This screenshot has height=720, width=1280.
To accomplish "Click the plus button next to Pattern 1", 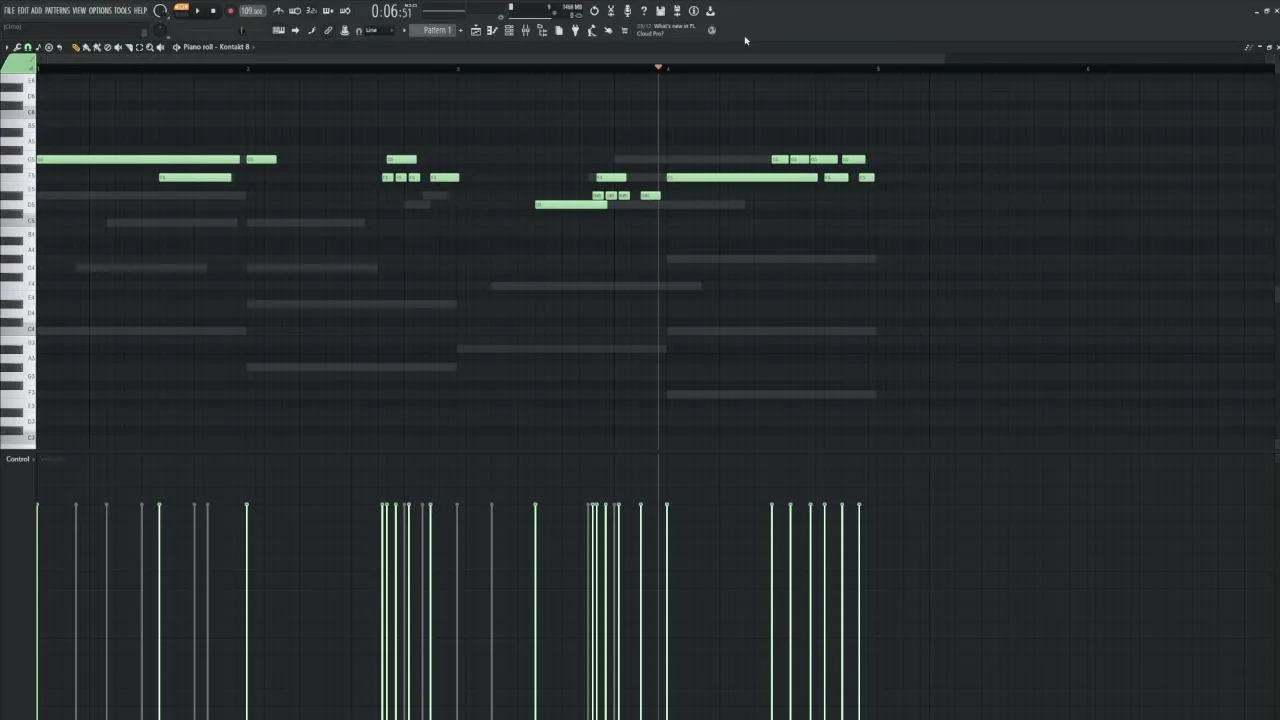I will 461,30.
